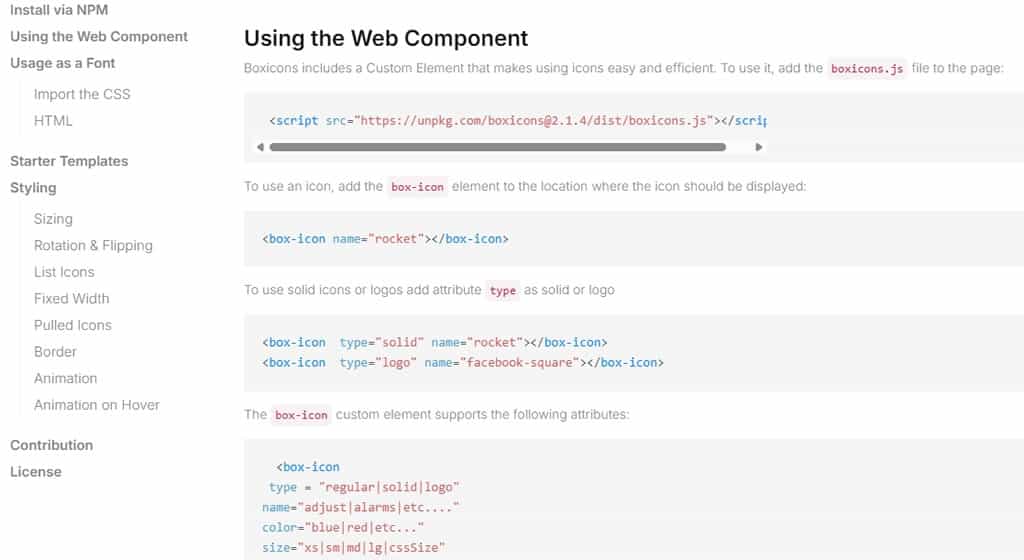Select Usage as a Font sidebar item

click(x=62, y=63)
